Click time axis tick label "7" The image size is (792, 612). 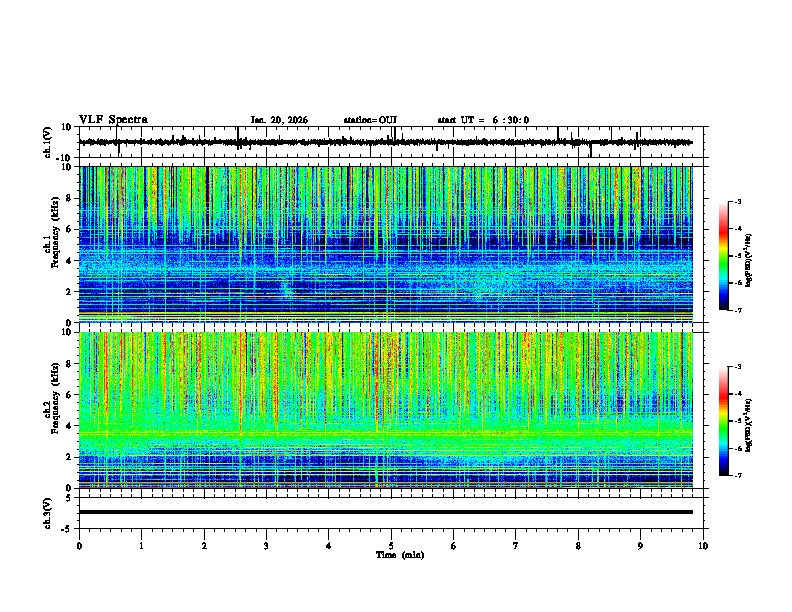click(x=516, y=546)
